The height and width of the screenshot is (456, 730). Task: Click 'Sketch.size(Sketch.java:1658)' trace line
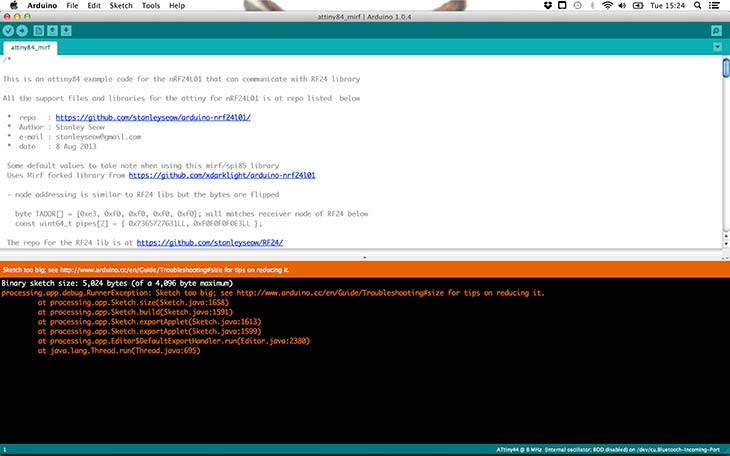pyautogui.click(x=133, y=302)
